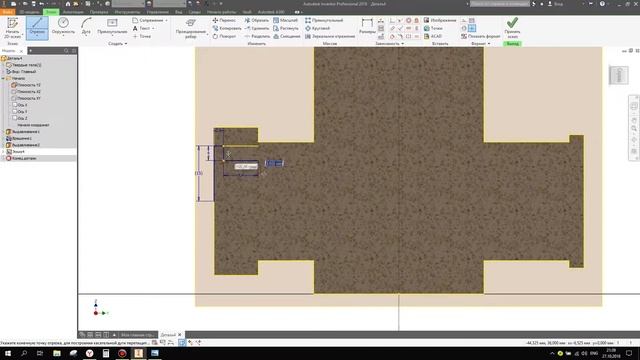Apply the concentric constraint icon
The height and width of the screenshot is (360, 640).
pyautogui.click(x=408, y=20)
